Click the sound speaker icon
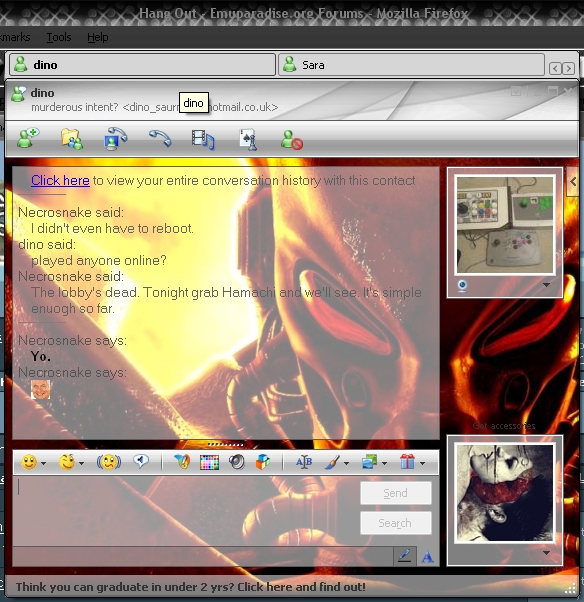584x602 pixels. point(237,462)
